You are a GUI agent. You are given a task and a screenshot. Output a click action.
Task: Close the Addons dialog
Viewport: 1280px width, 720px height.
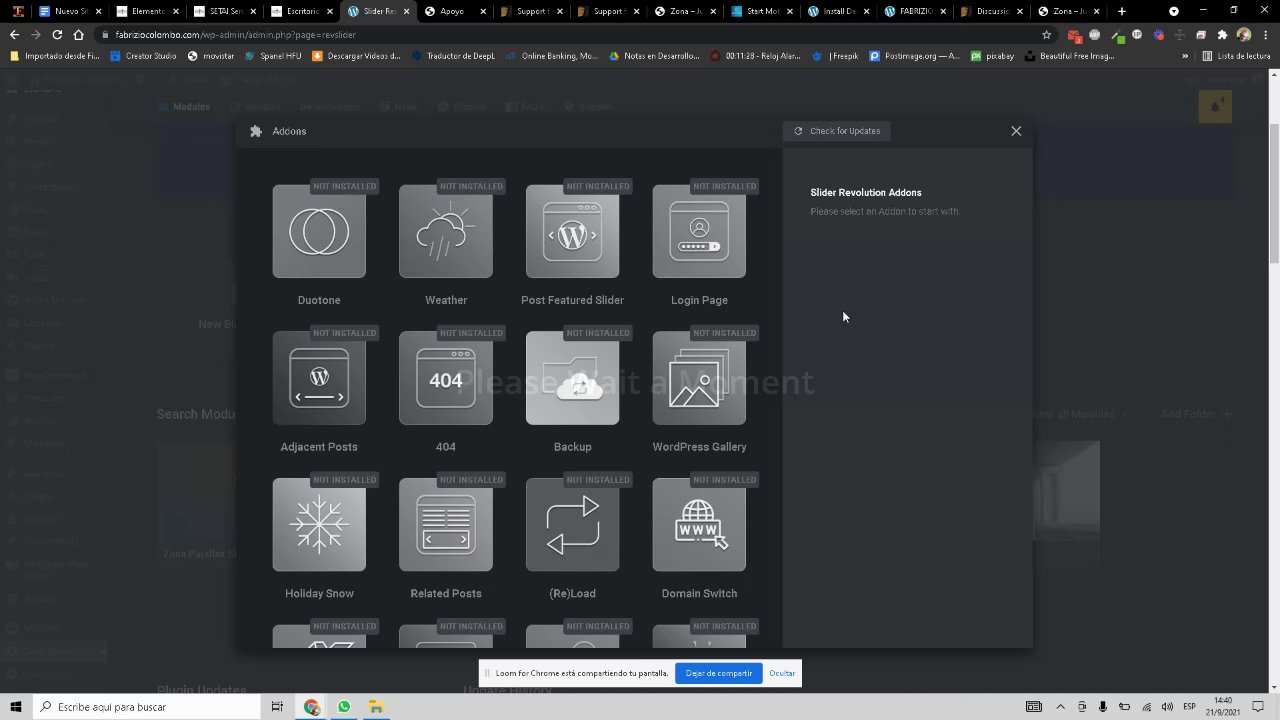tap(1016, 131)
